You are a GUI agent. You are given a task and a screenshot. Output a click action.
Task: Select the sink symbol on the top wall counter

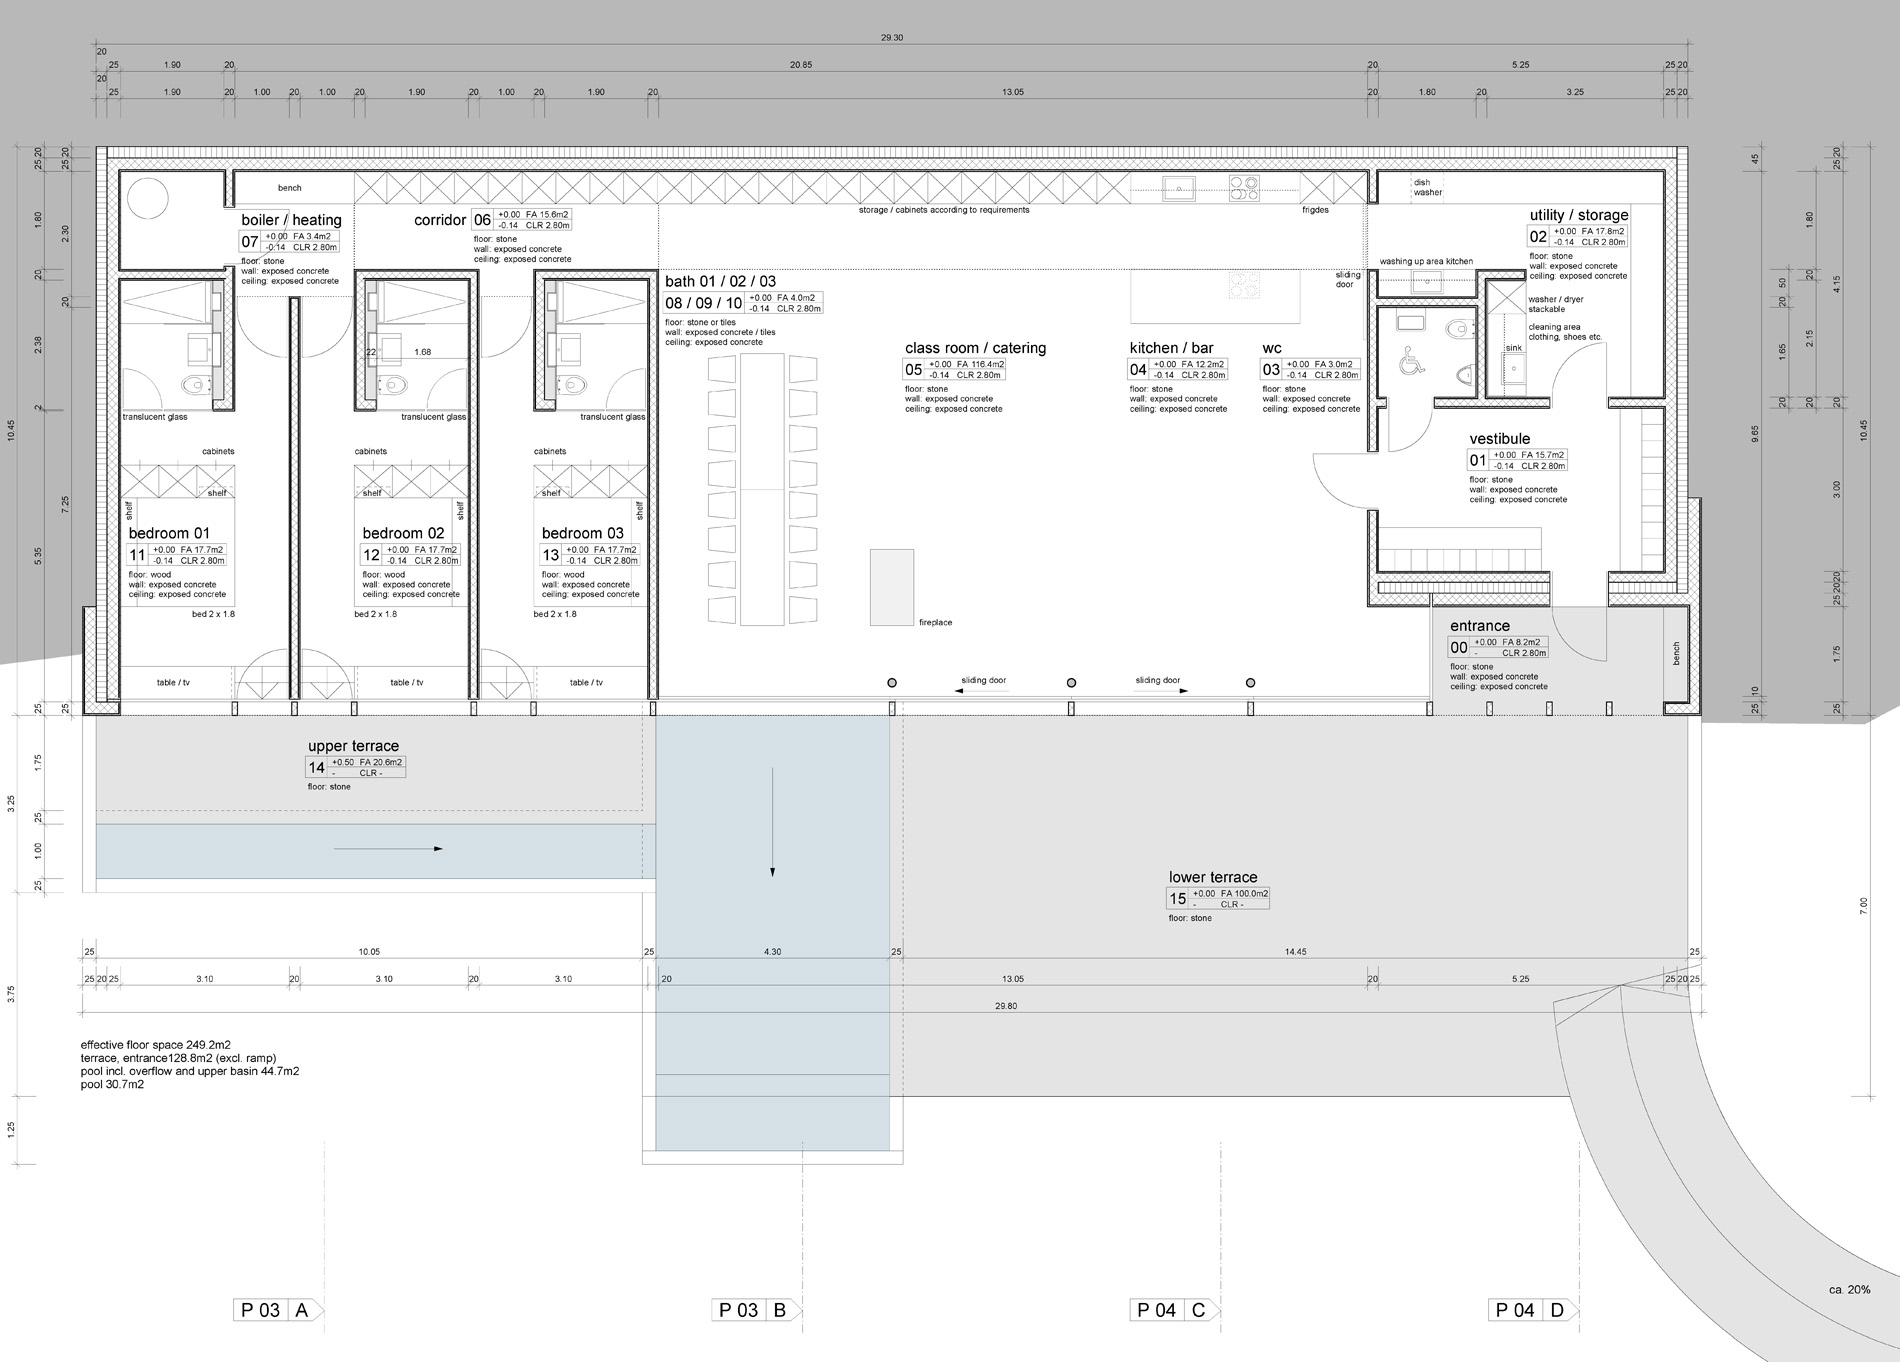pyautogui.click(x=1179, y=186)
